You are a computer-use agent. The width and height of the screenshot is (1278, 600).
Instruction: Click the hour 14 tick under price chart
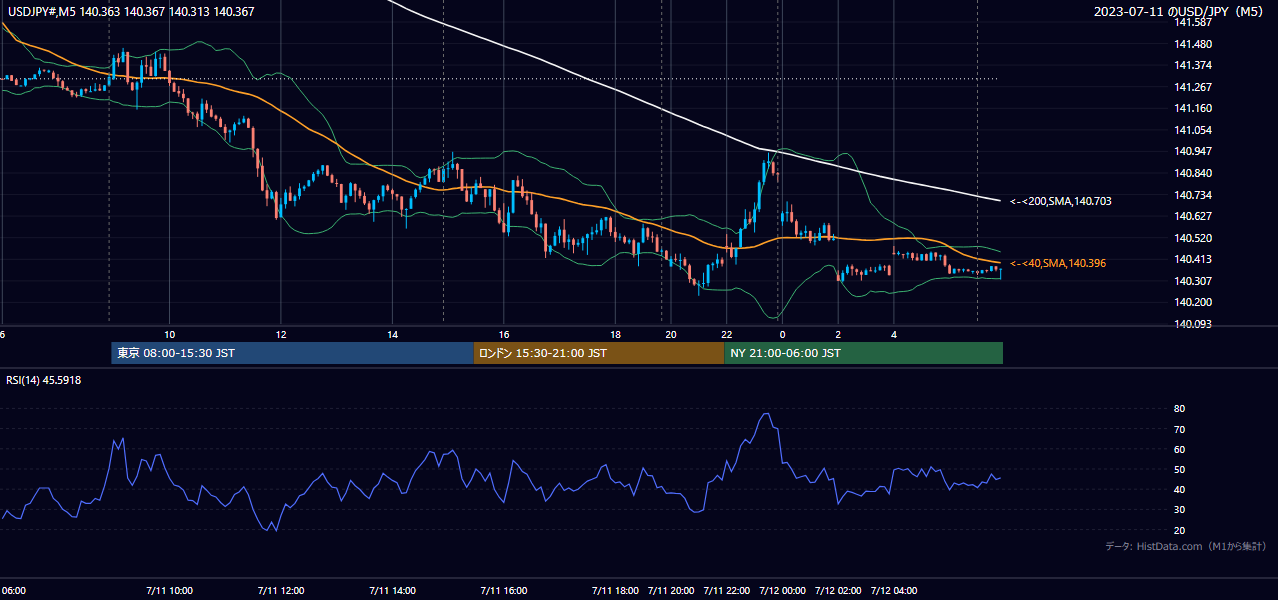pyautogui.click(x=393, y=334)
